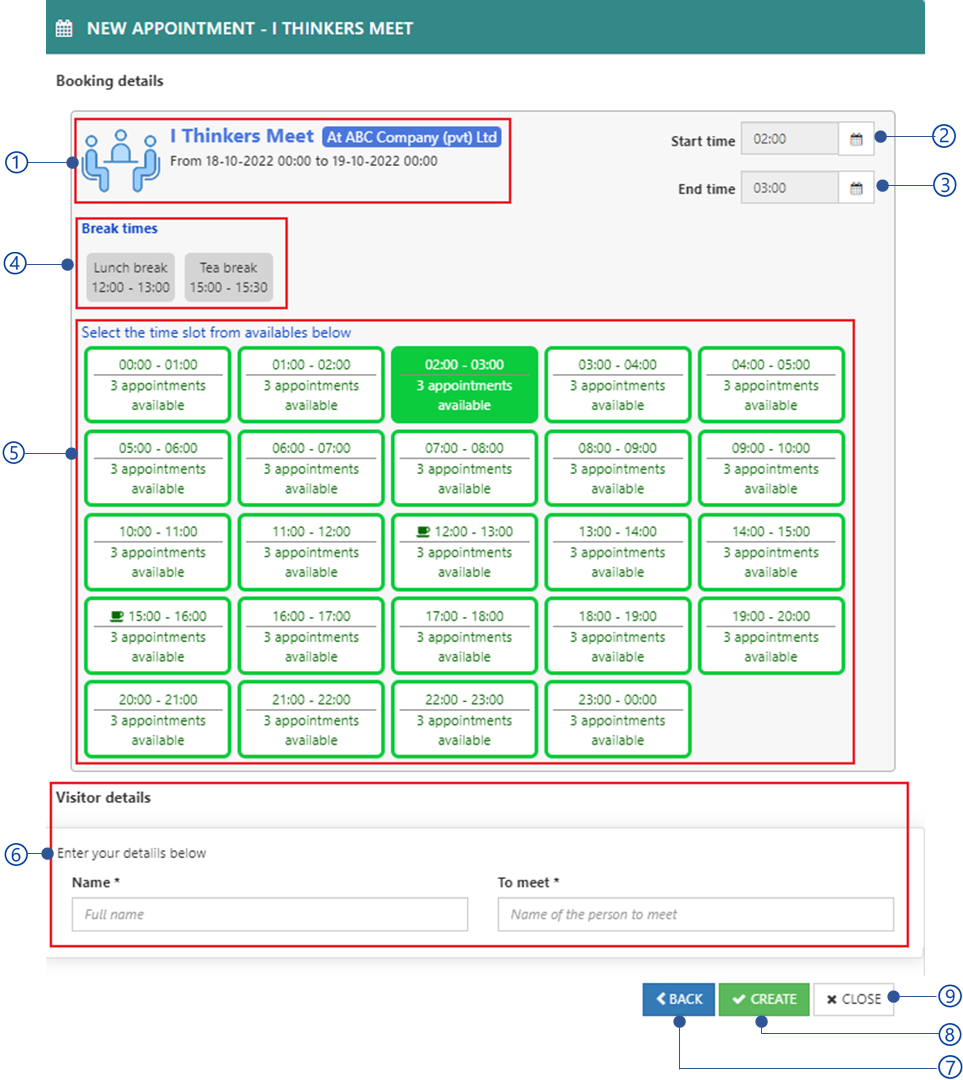Select the 19:00 - 20:00 time slot
The width and height of the screenshot is (963, 1080).
pos(771,636)
